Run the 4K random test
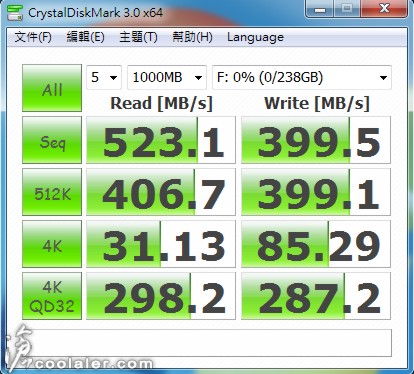 pos(52,244)
